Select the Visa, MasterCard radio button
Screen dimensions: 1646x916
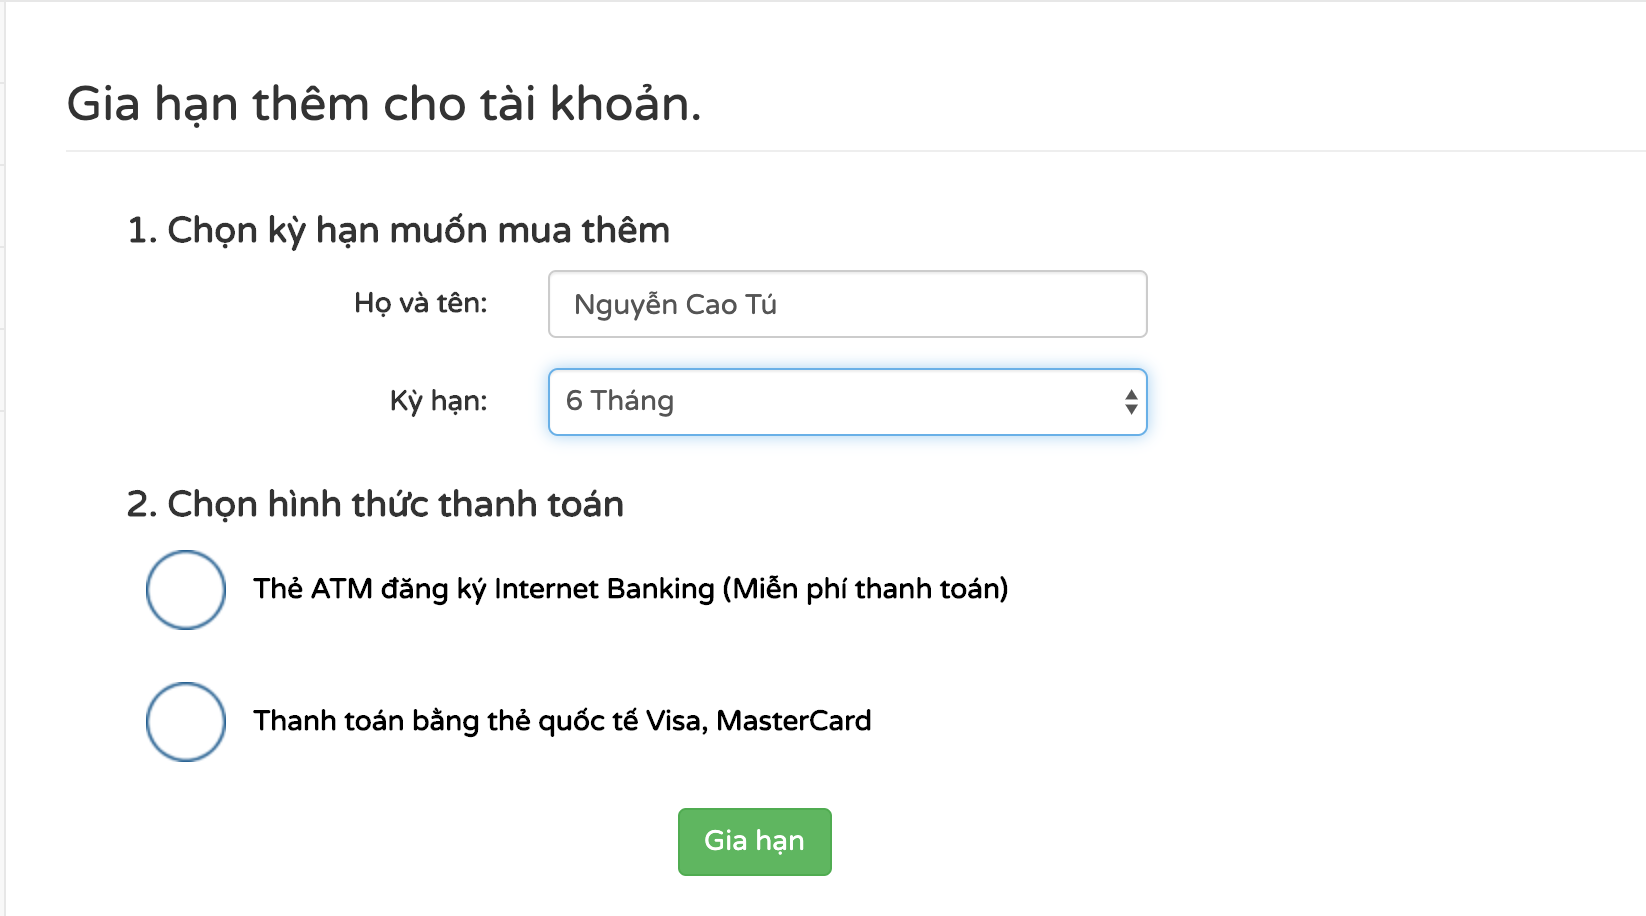[x=186, y=722]
